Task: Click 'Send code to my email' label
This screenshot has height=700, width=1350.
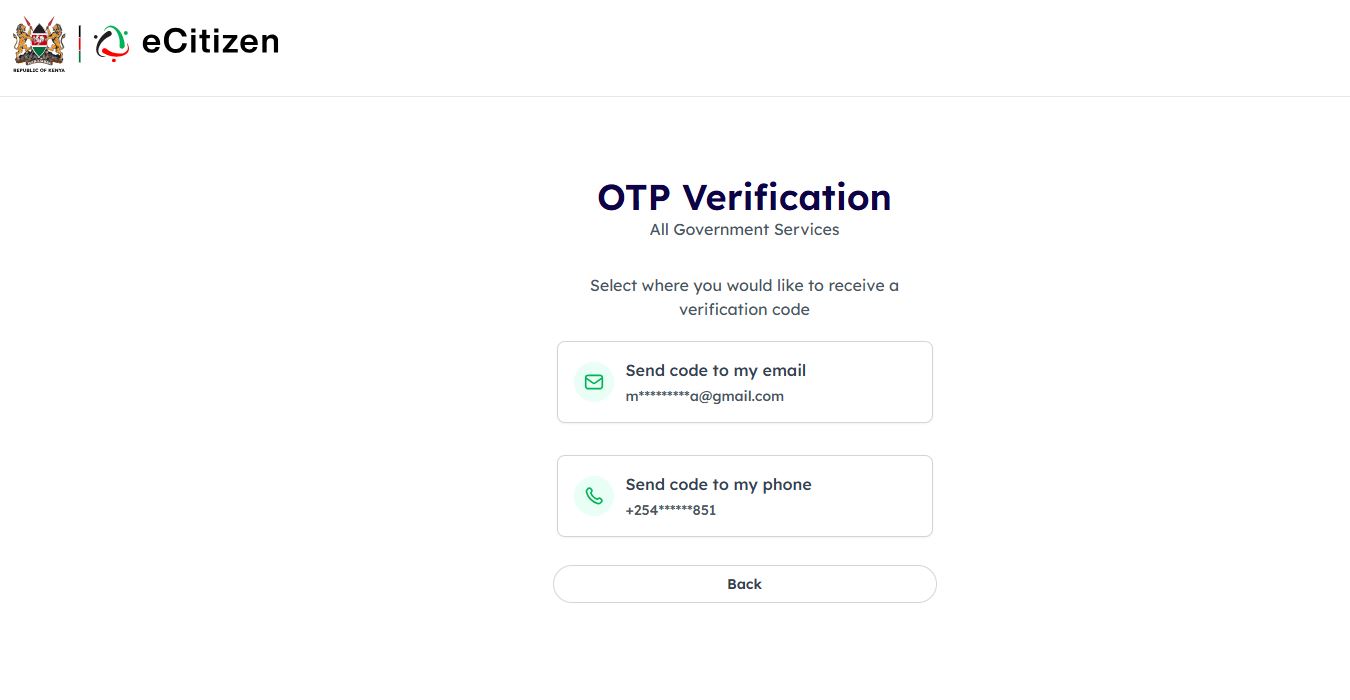Action: pyautogui.click(x=715, y=371)
